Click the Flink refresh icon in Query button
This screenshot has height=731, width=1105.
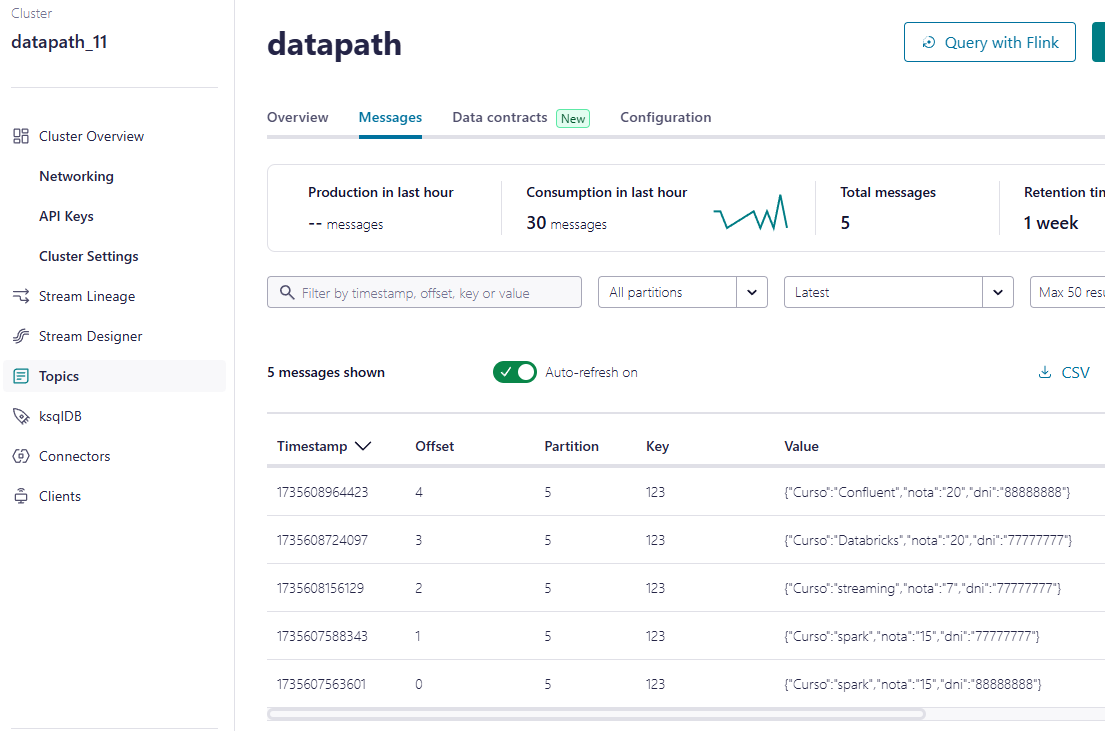(929, 42)
